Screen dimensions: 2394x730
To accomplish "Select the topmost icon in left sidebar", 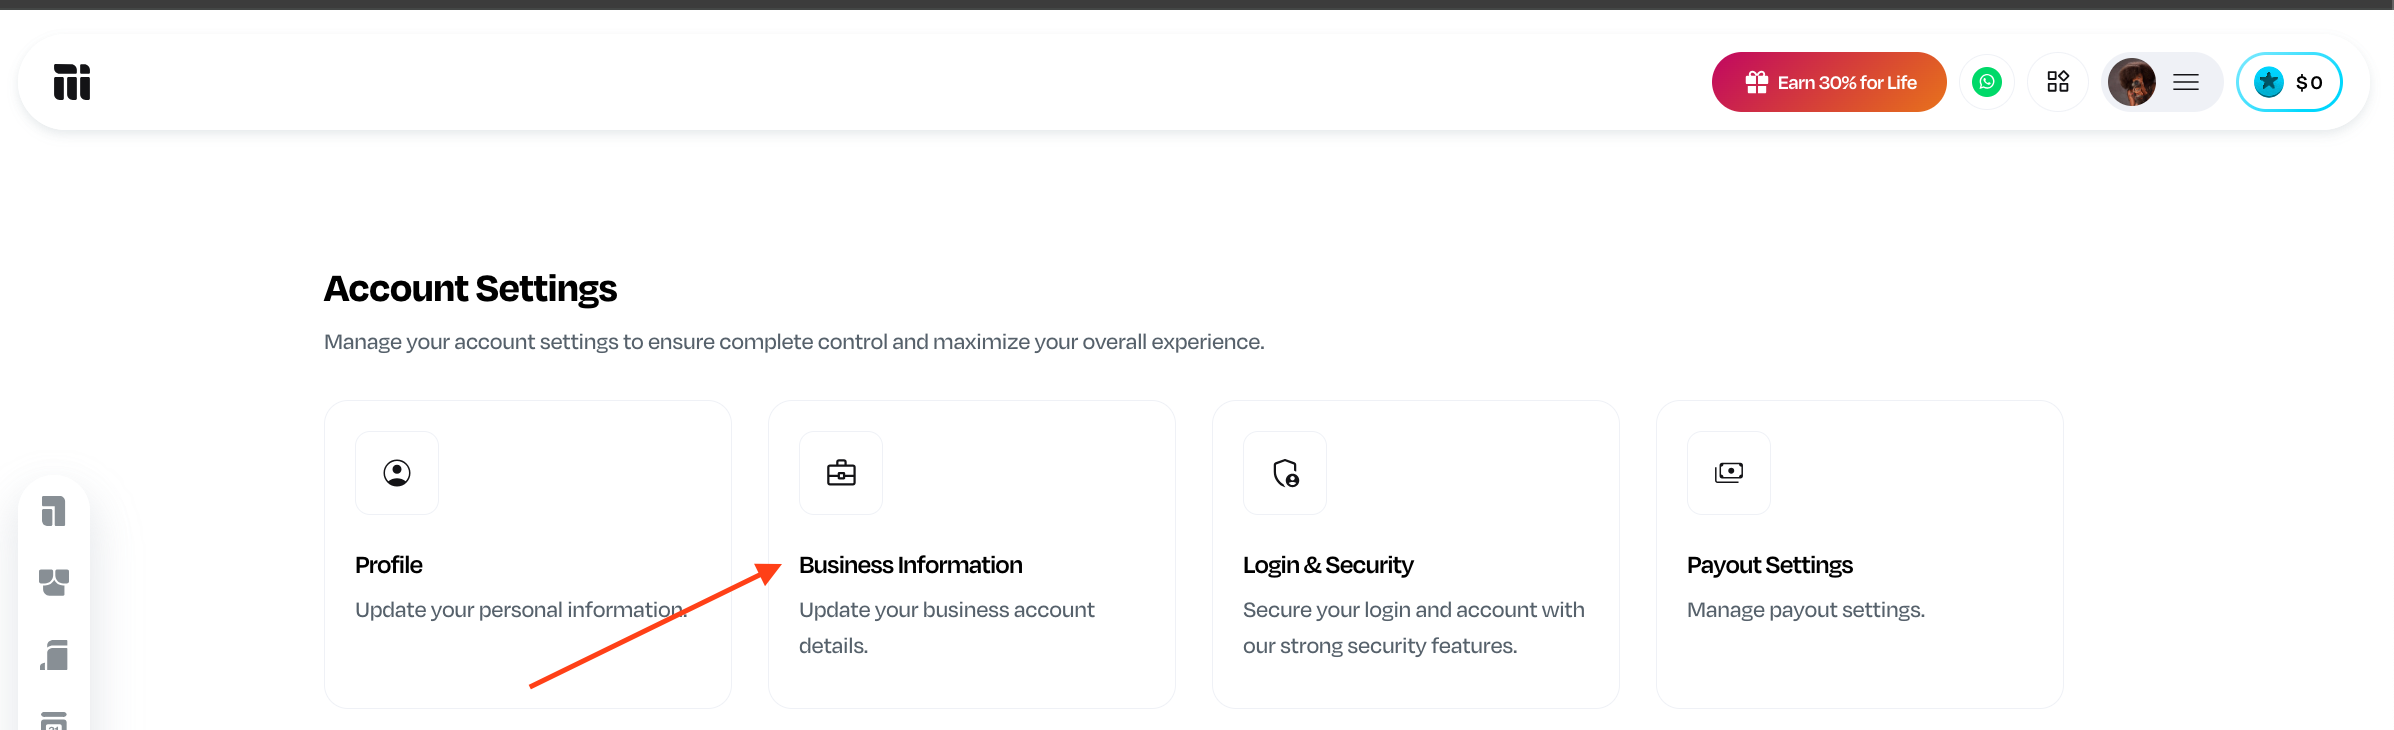I will (x=54, y=511).
